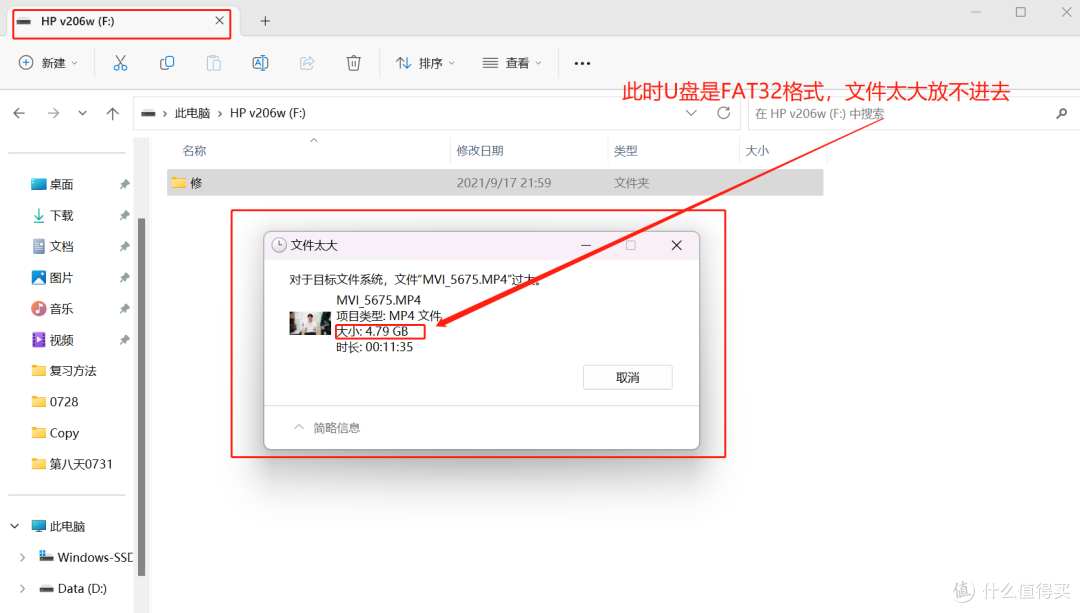The width and height of the screenshot is (1080, 613).
Task: Click the Delete trash can icon
Action: [x=353, y=63]
